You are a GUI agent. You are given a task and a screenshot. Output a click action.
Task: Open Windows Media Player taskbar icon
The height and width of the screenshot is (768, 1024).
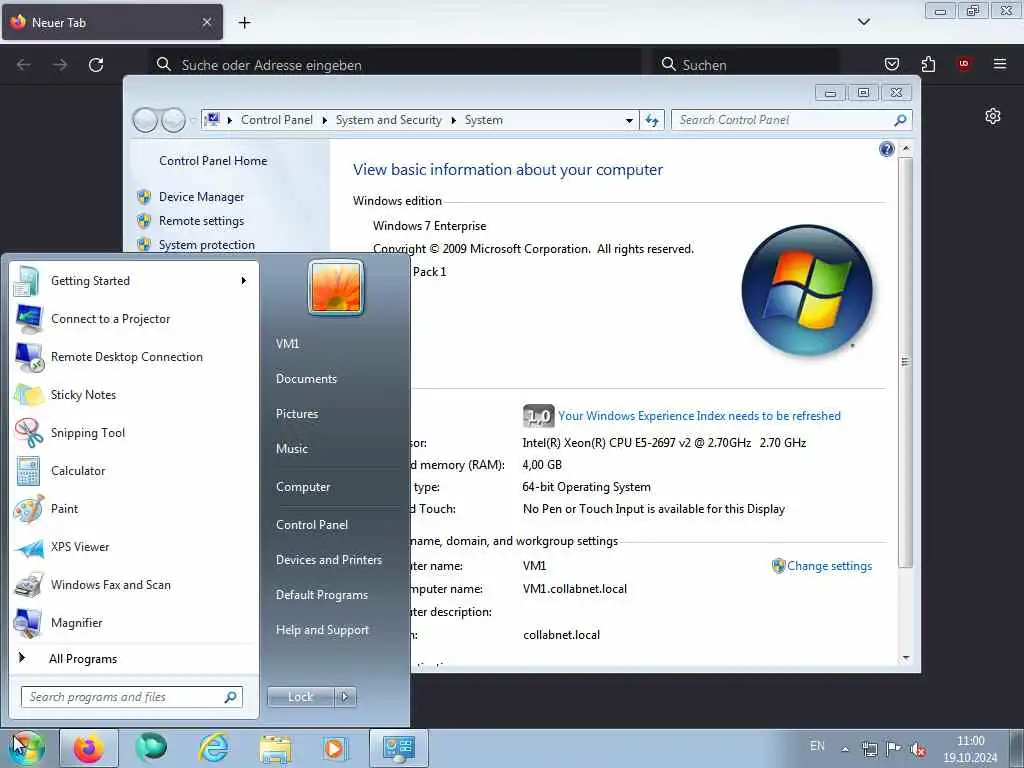334,748
